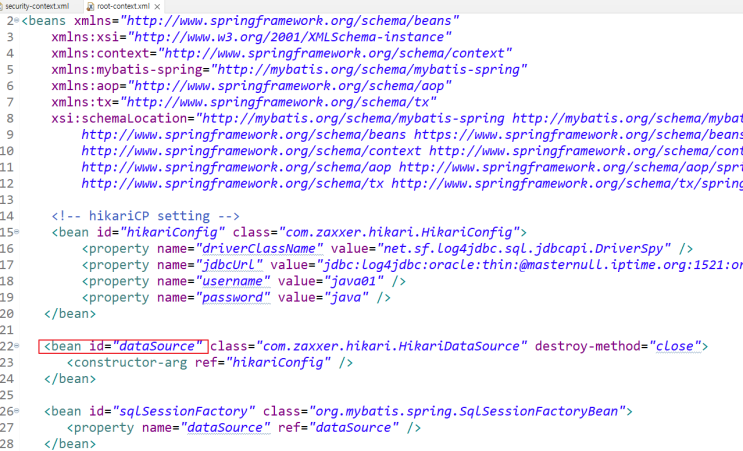Close the root-context.xml tab with its X

(x=157, y=7)
